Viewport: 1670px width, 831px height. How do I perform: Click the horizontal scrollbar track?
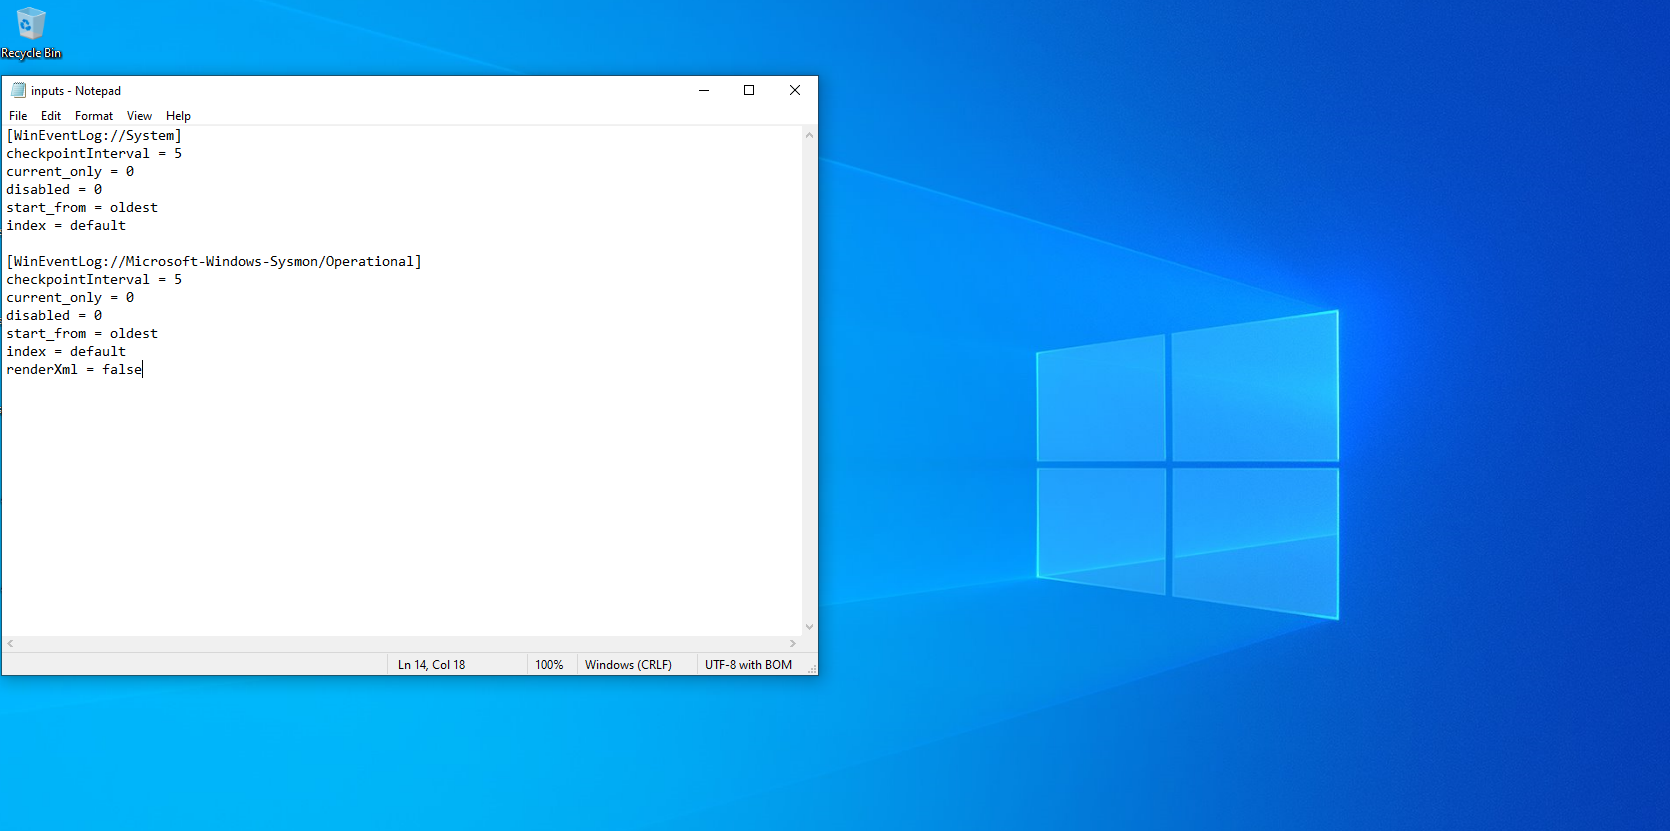(401, 644)
